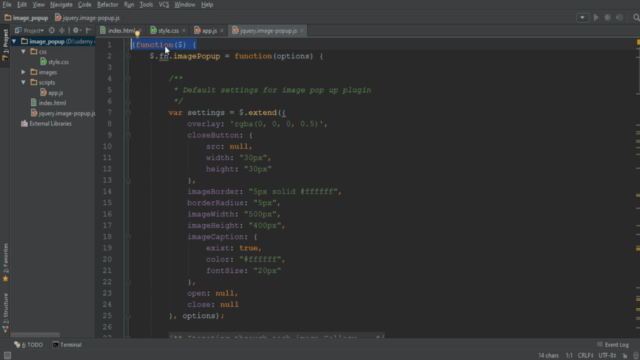
Task: Select External Libraries in the project tree
Action: 46,123
